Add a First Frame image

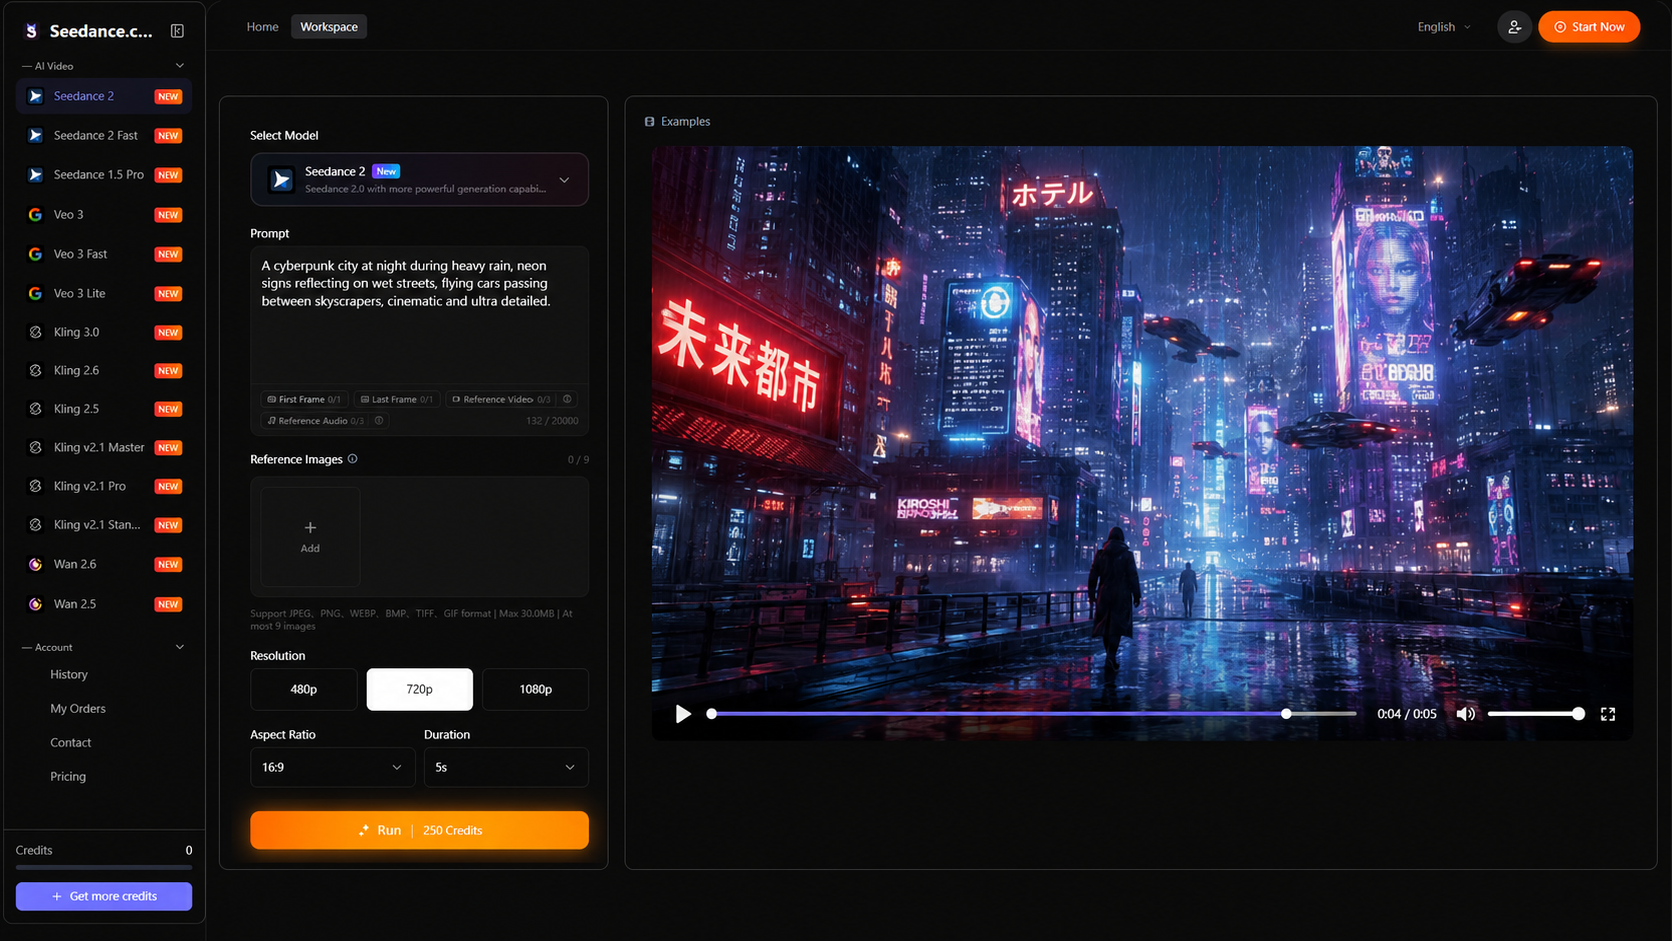[x=304, y=399]
